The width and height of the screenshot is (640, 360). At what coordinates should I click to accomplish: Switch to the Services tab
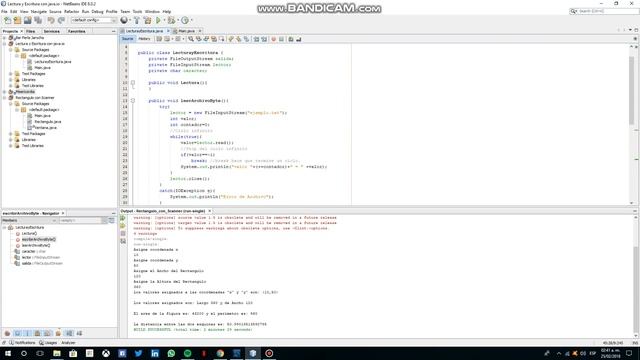click(x=51, y=31)
